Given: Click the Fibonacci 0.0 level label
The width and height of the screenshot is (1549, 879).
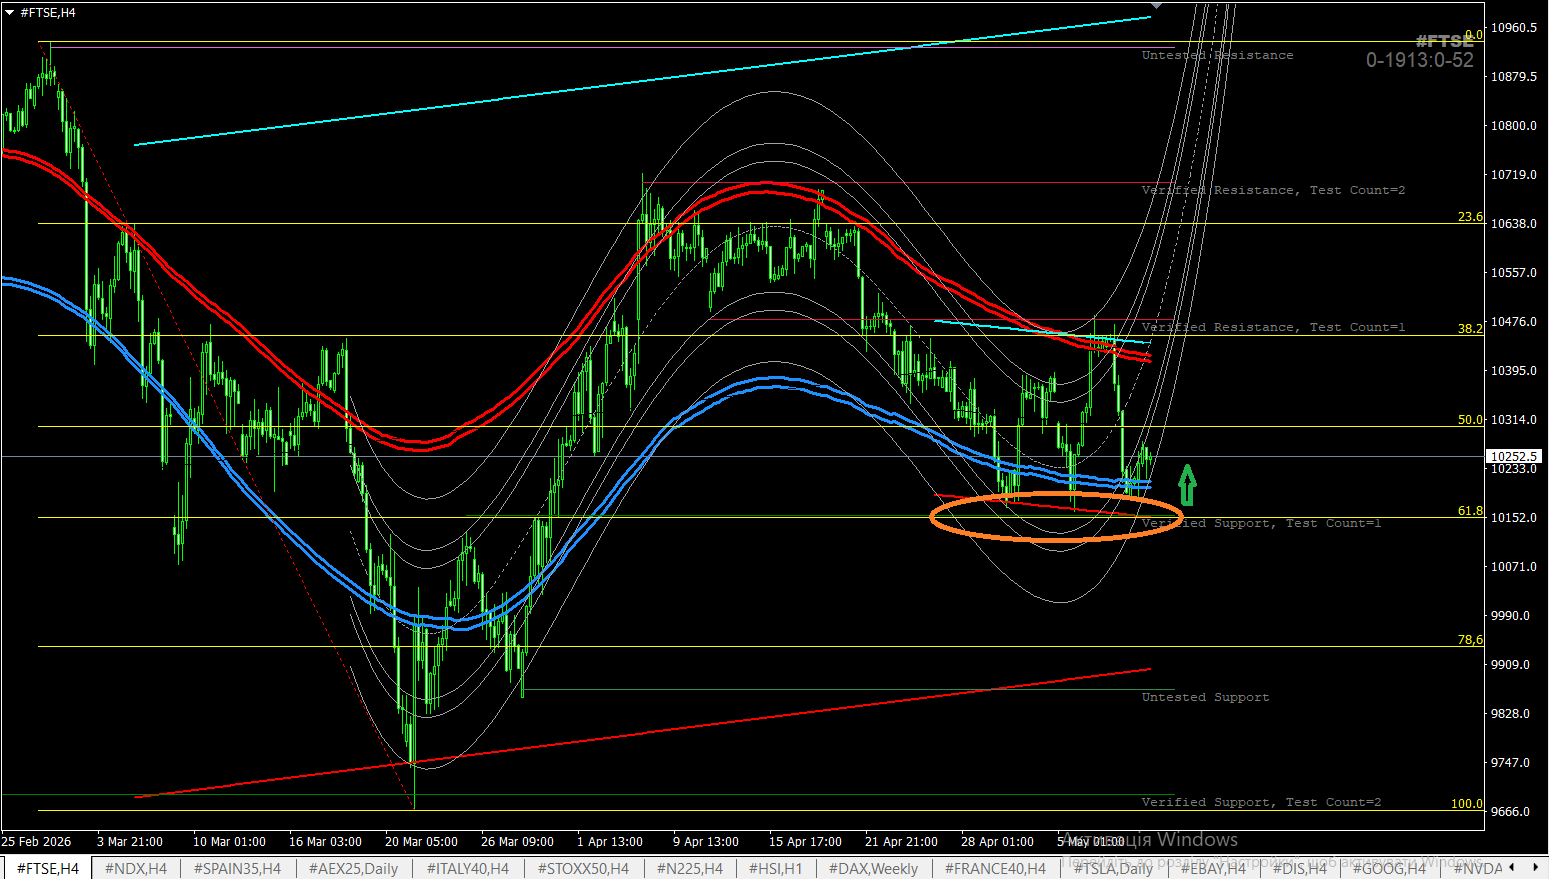Looking at the screenshot, I should [x=1474, y=35].
